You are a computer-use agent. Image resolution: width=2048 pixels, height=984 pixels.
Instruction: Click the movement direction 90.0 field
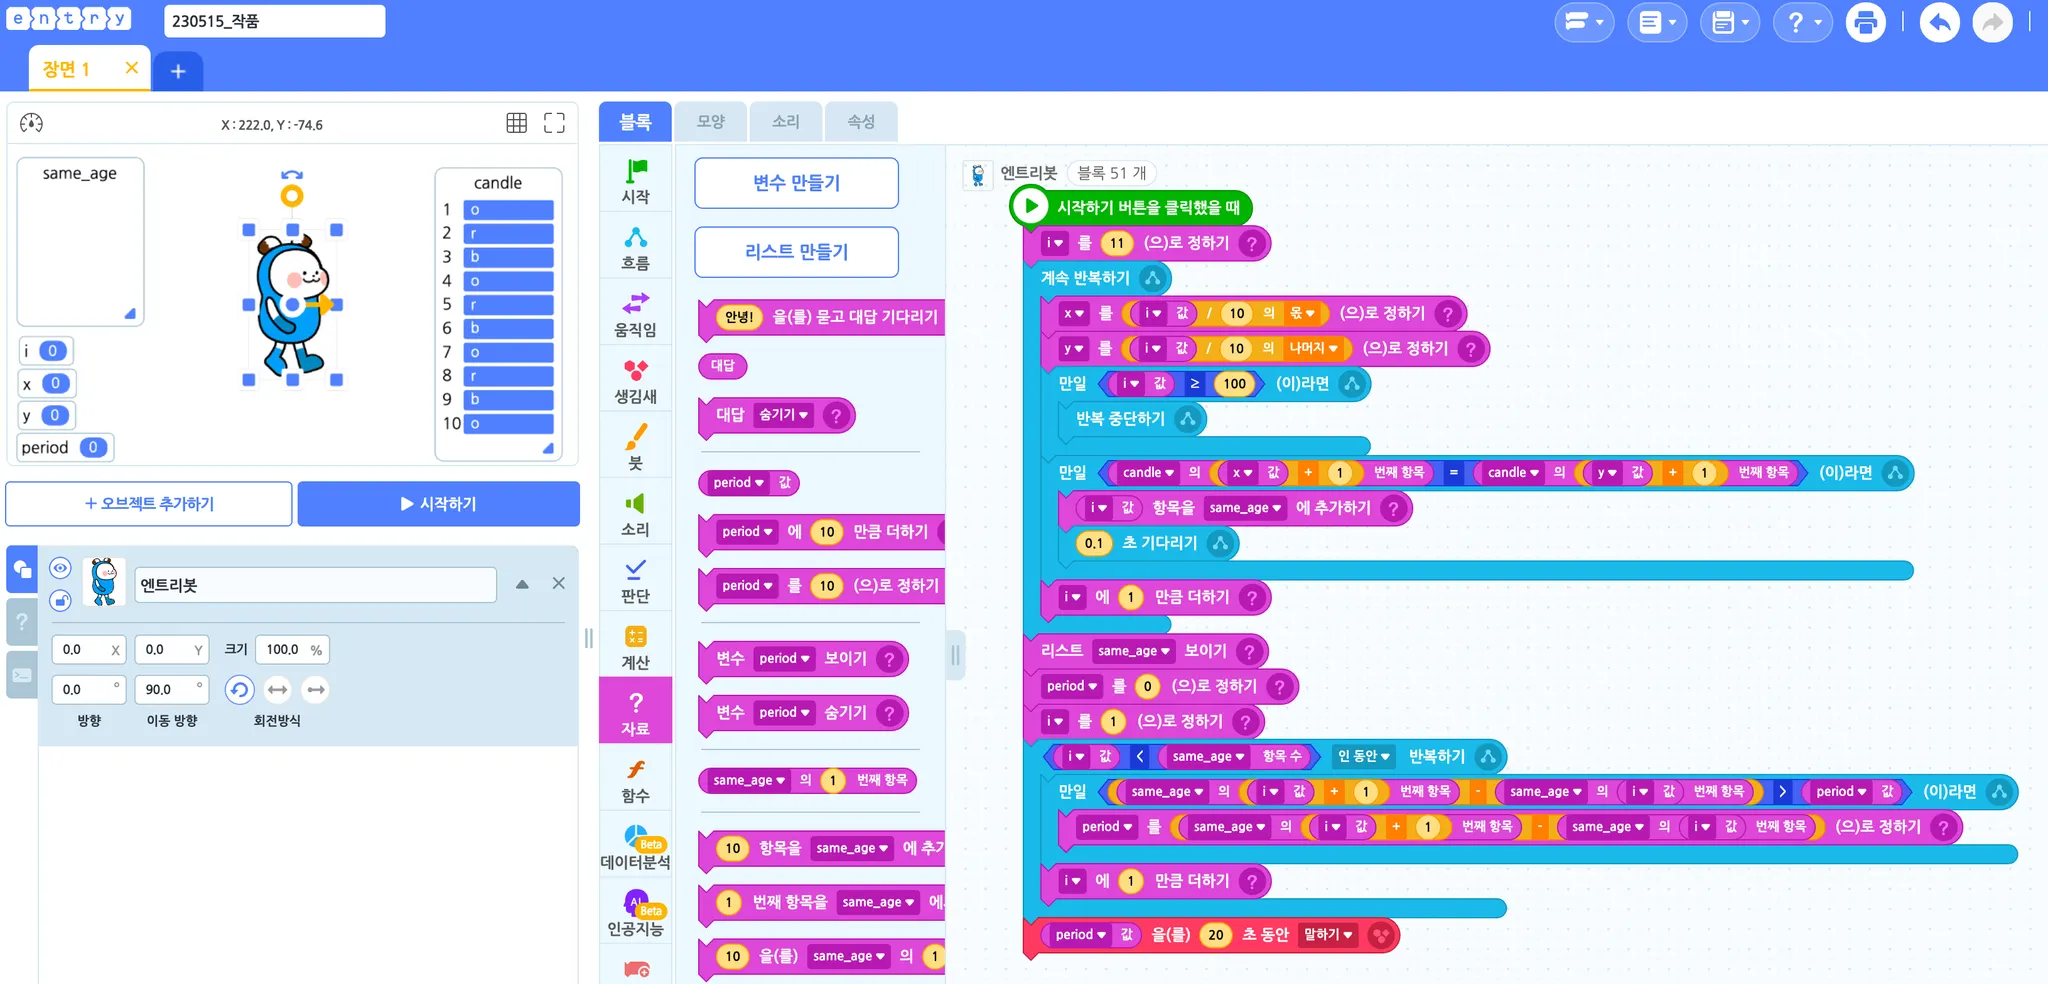(x=171, y=689)
